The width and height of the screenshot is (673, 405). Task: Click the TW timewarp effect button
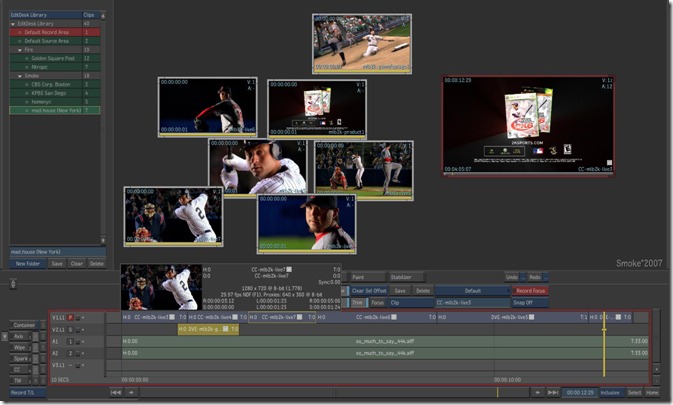(18, 380)
